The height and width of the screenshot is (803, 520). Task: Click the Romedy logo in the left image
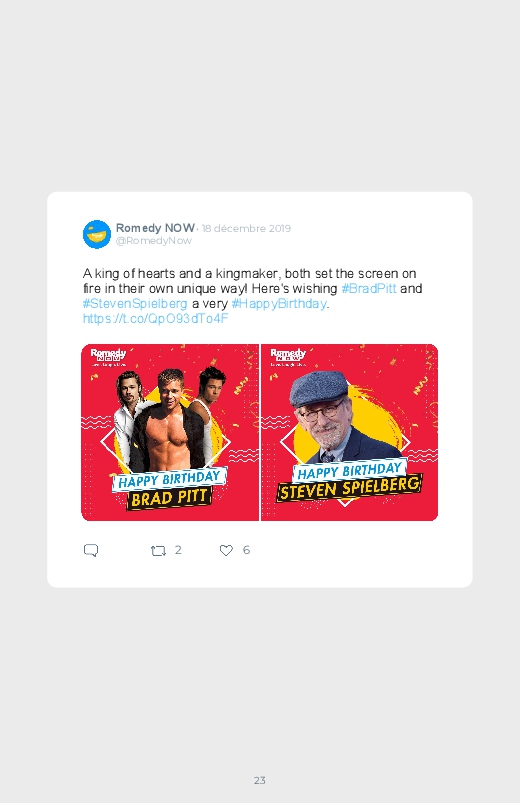108,357
